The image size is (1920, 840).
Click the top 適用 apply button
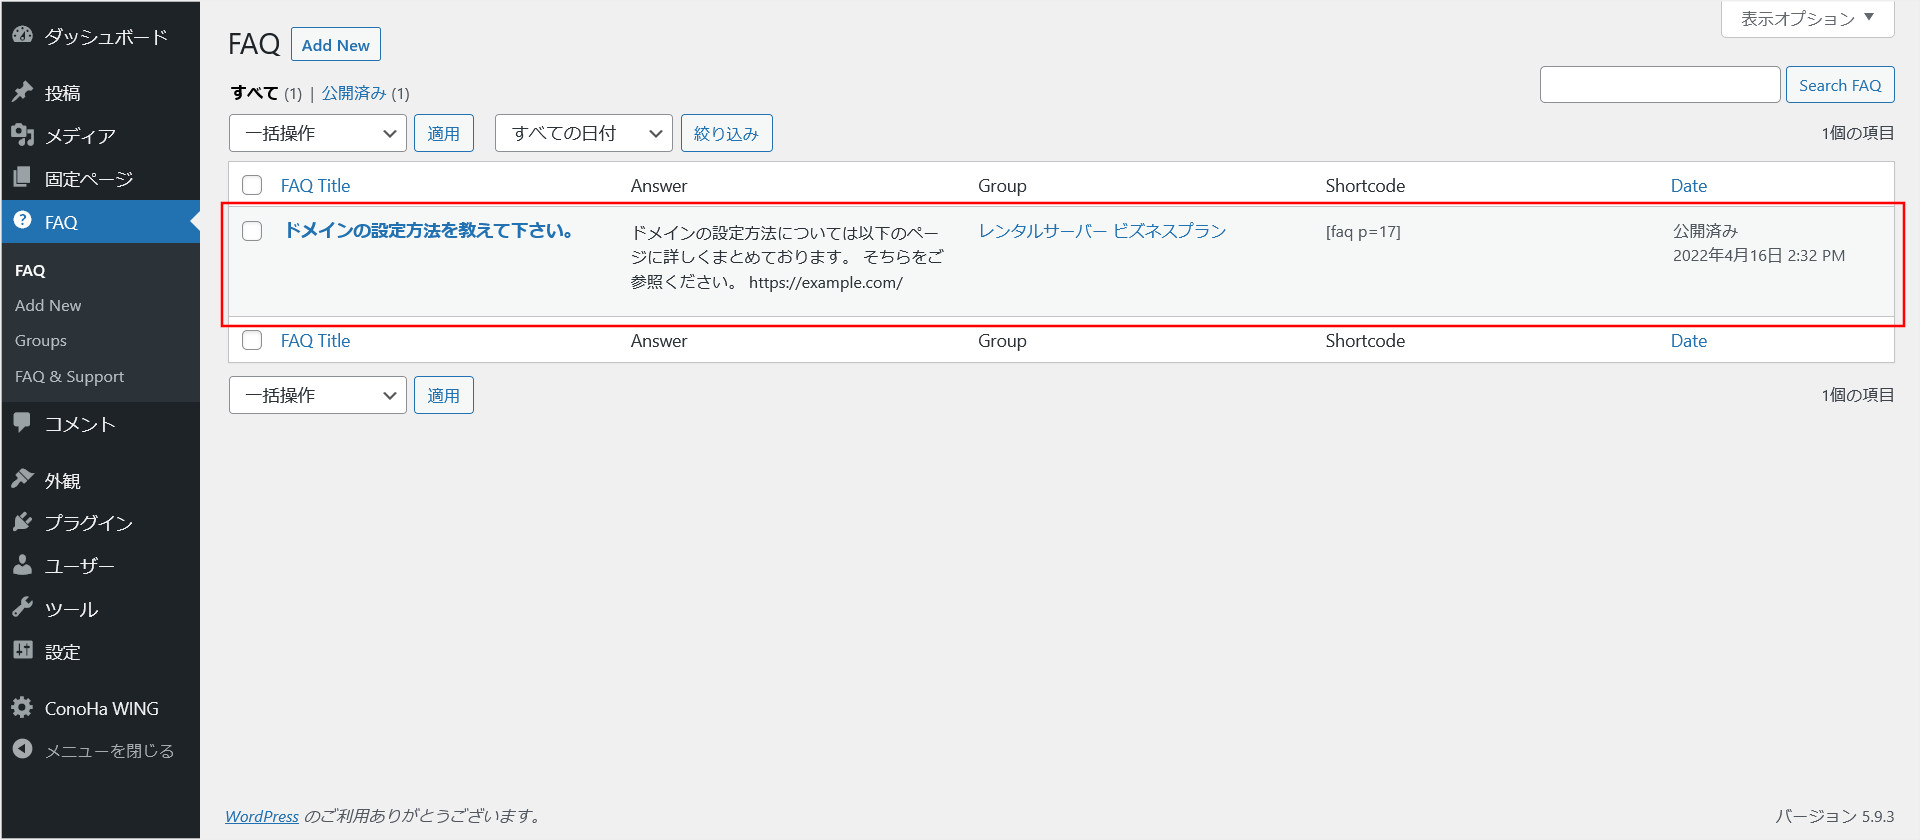coord(444,133)
